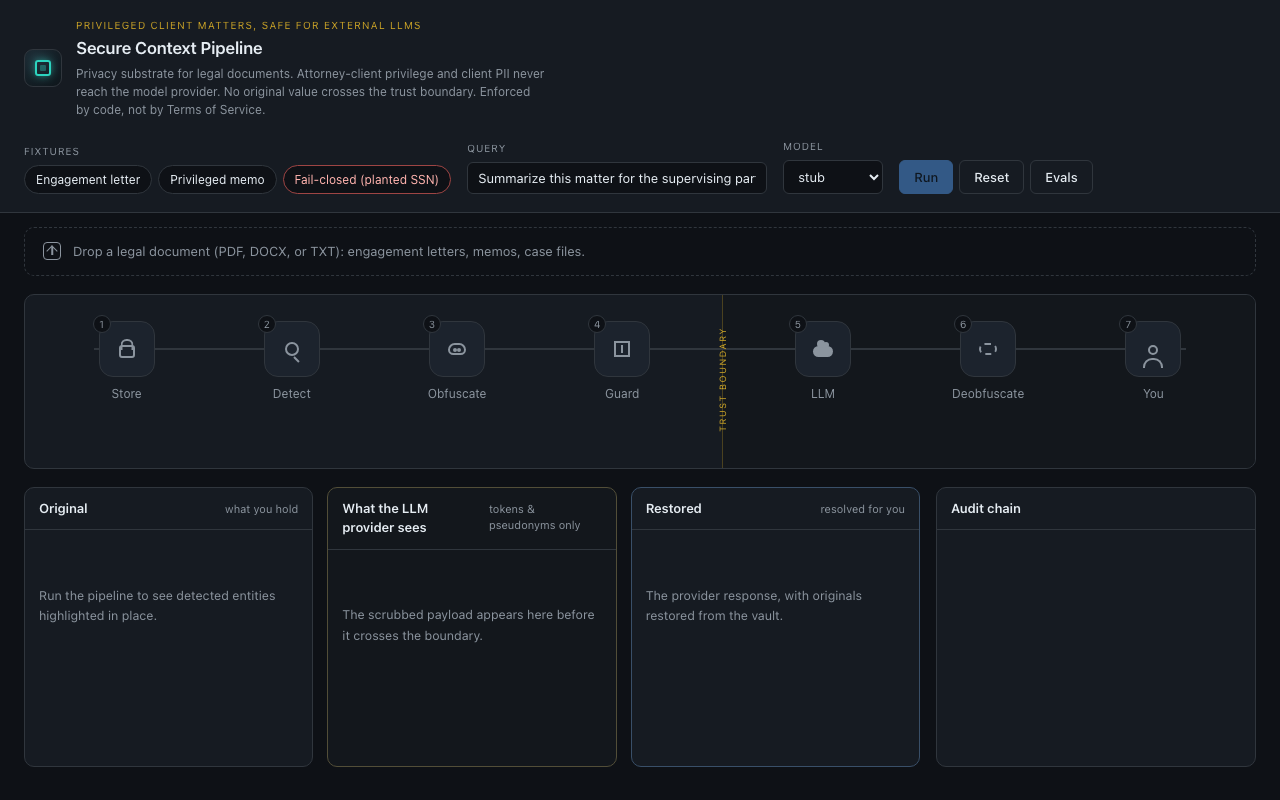Click the 'Deobfuscate' stage label

click(x=988, y=394)
